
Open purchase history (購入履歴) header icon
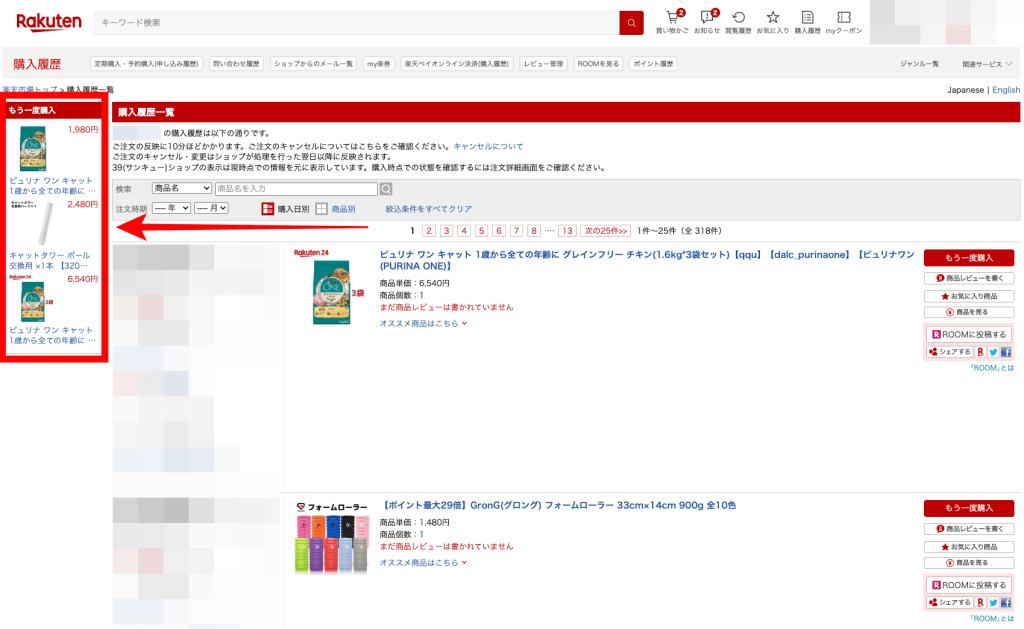pyautogui.click(x=807, y=22)
